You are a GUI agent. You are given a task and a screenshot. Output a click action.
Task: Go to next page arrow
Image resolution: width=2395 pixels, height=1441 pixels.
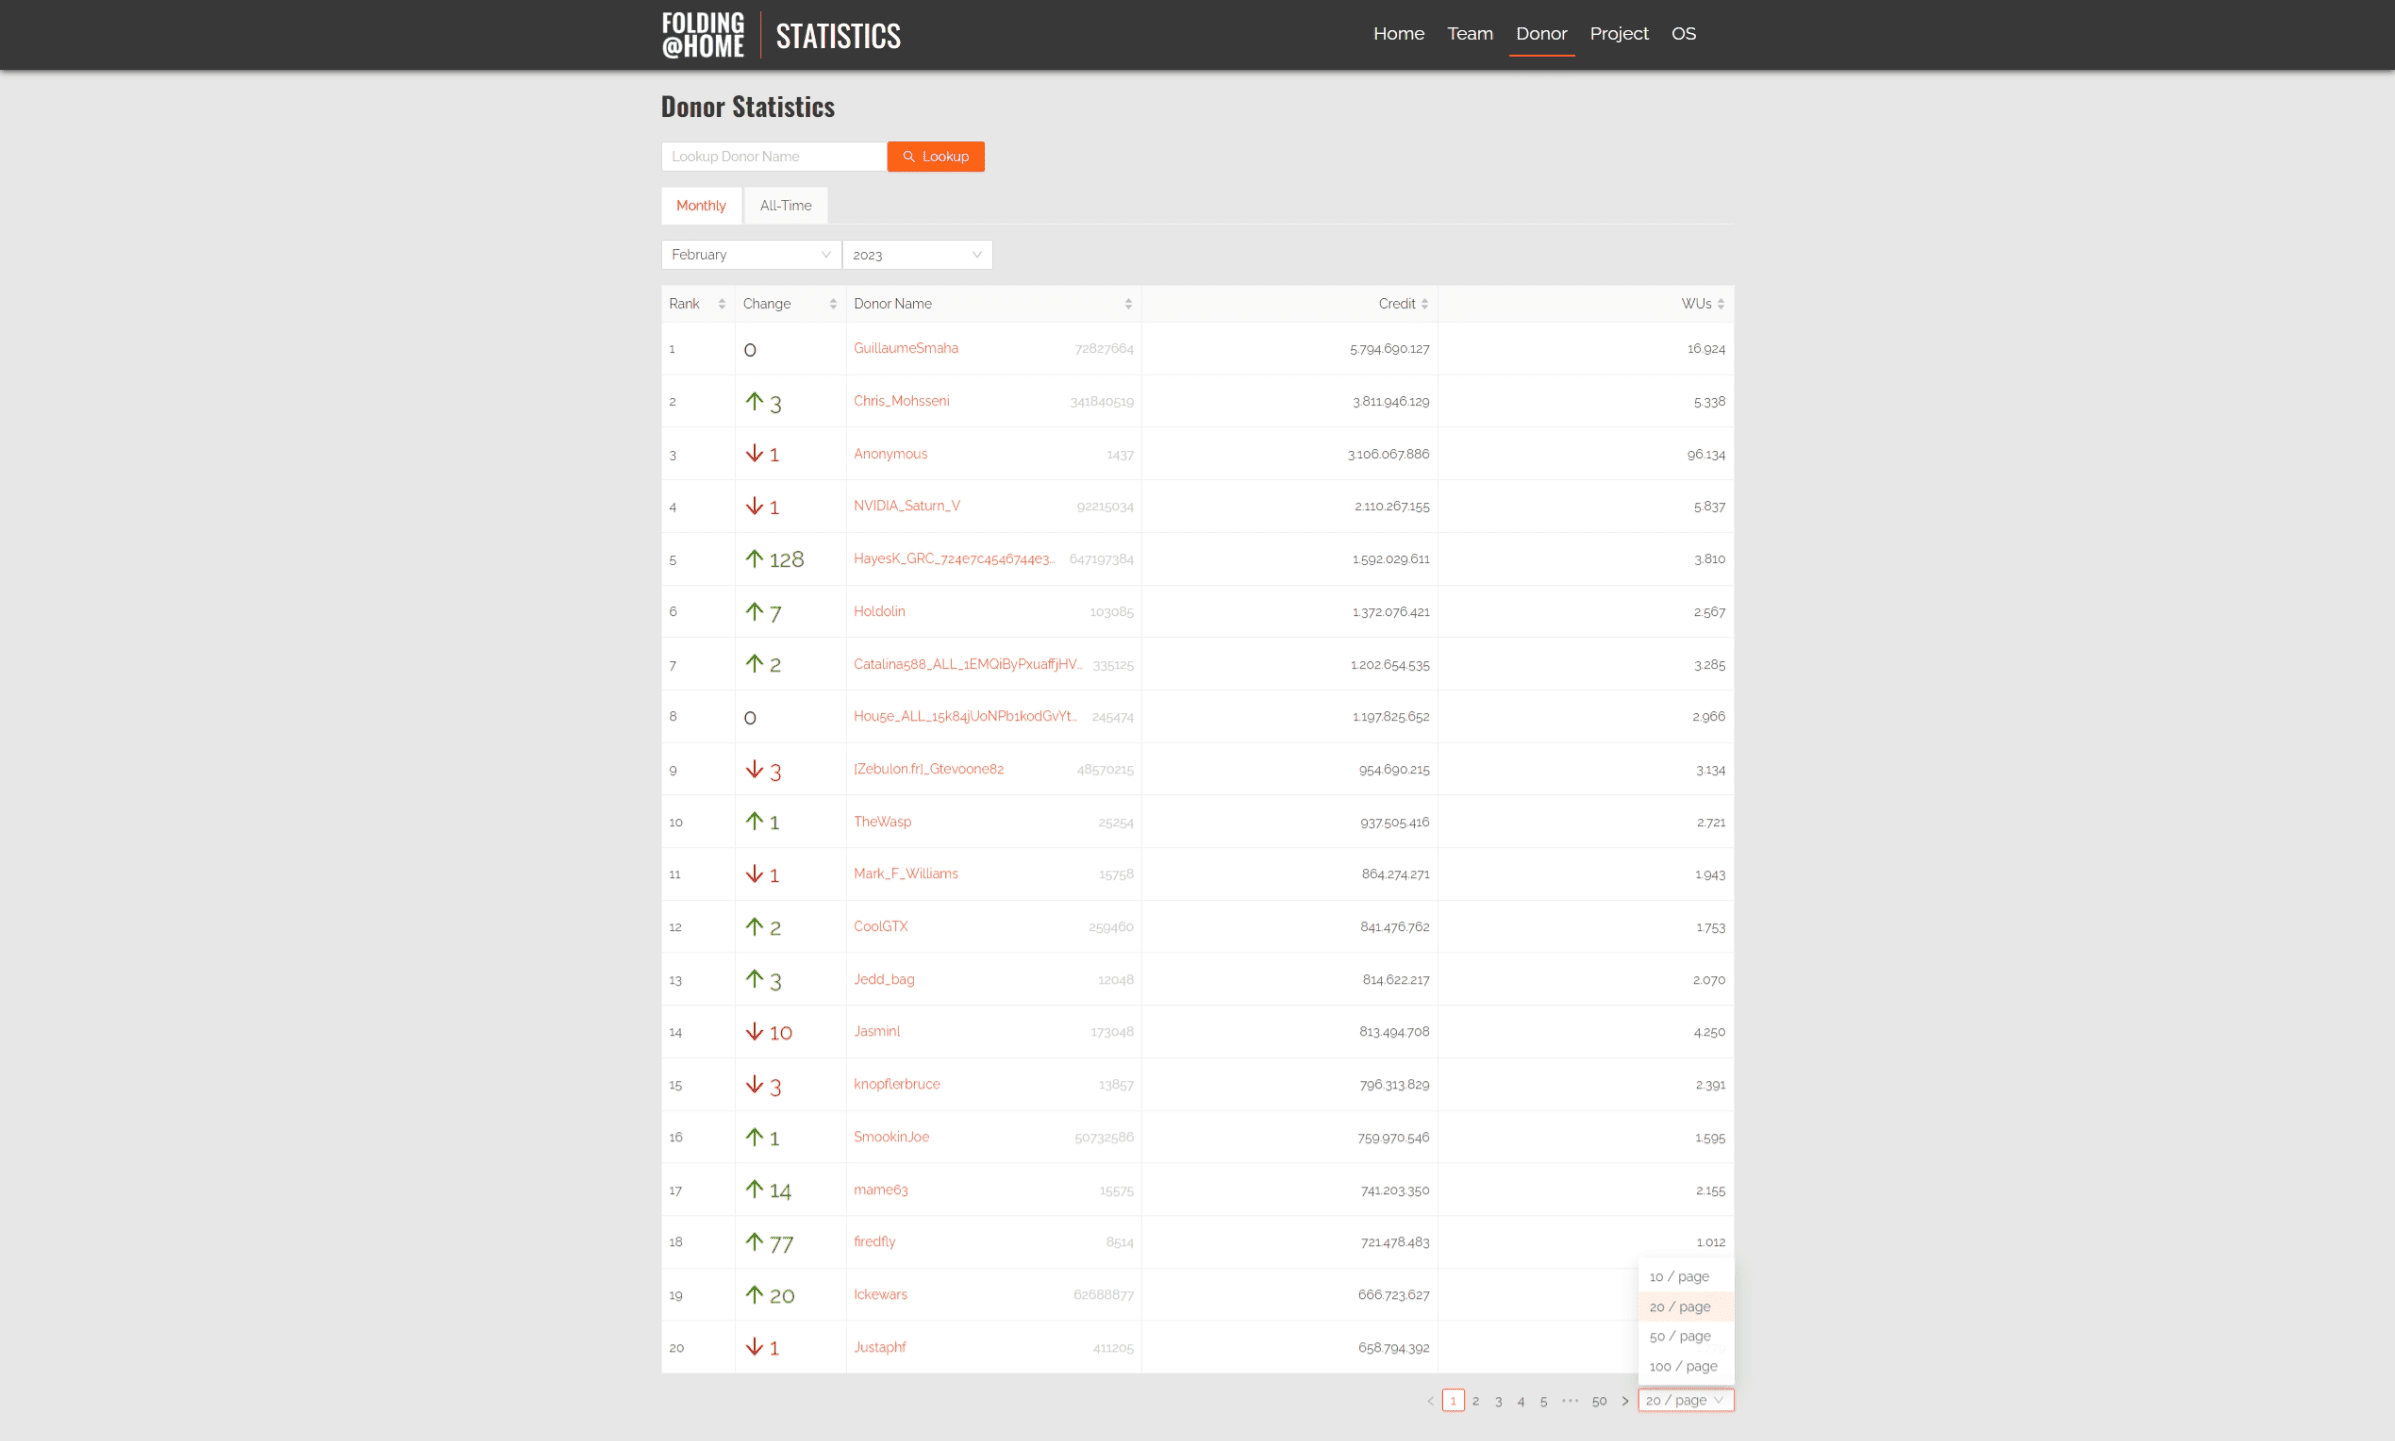point(1624,1401)
